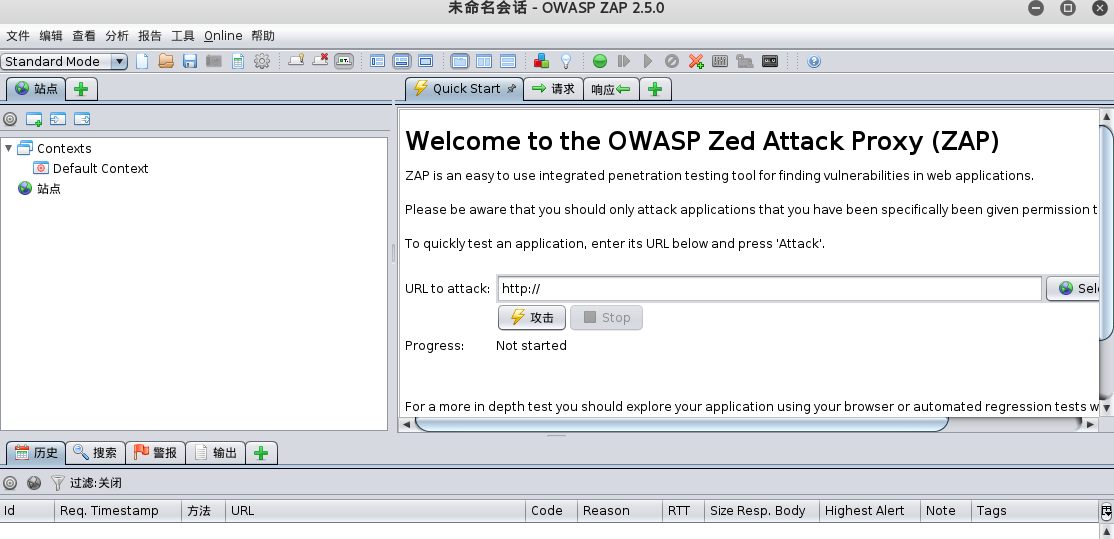1114x539 pixels.
Task: Click the Forced User Mode icon
Action: pos(745,61)
